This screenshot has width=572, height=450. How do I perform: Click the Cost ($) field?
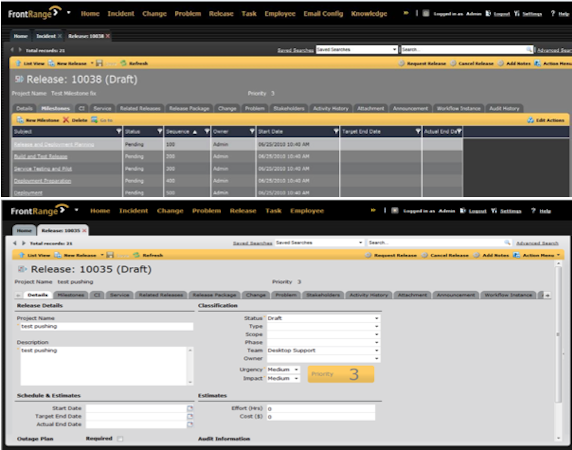pos(321,416)
